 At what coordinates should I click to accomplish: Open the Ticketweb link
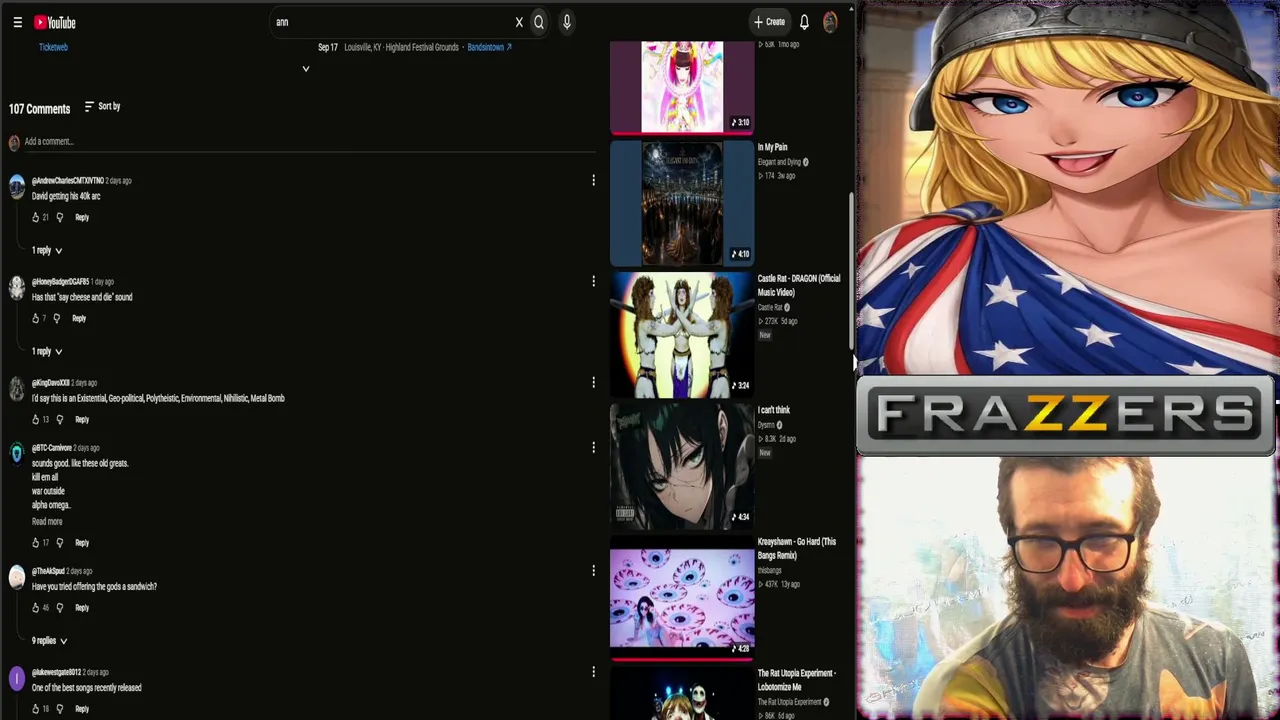point(53,47)
